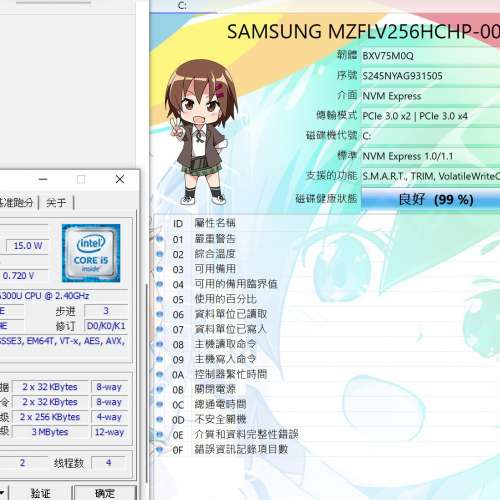Click the firmware field showing BXV75M0Q
The width and height of the screenshot is (500, 500).
(x=431, y=56)
